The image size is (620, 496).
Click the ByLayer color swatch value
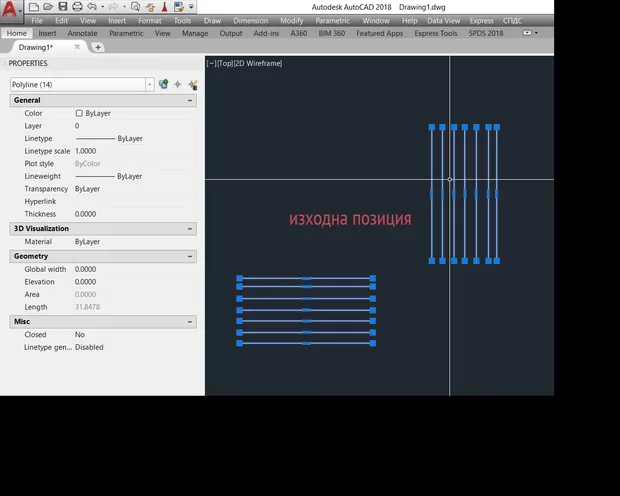tap(93, 114)
